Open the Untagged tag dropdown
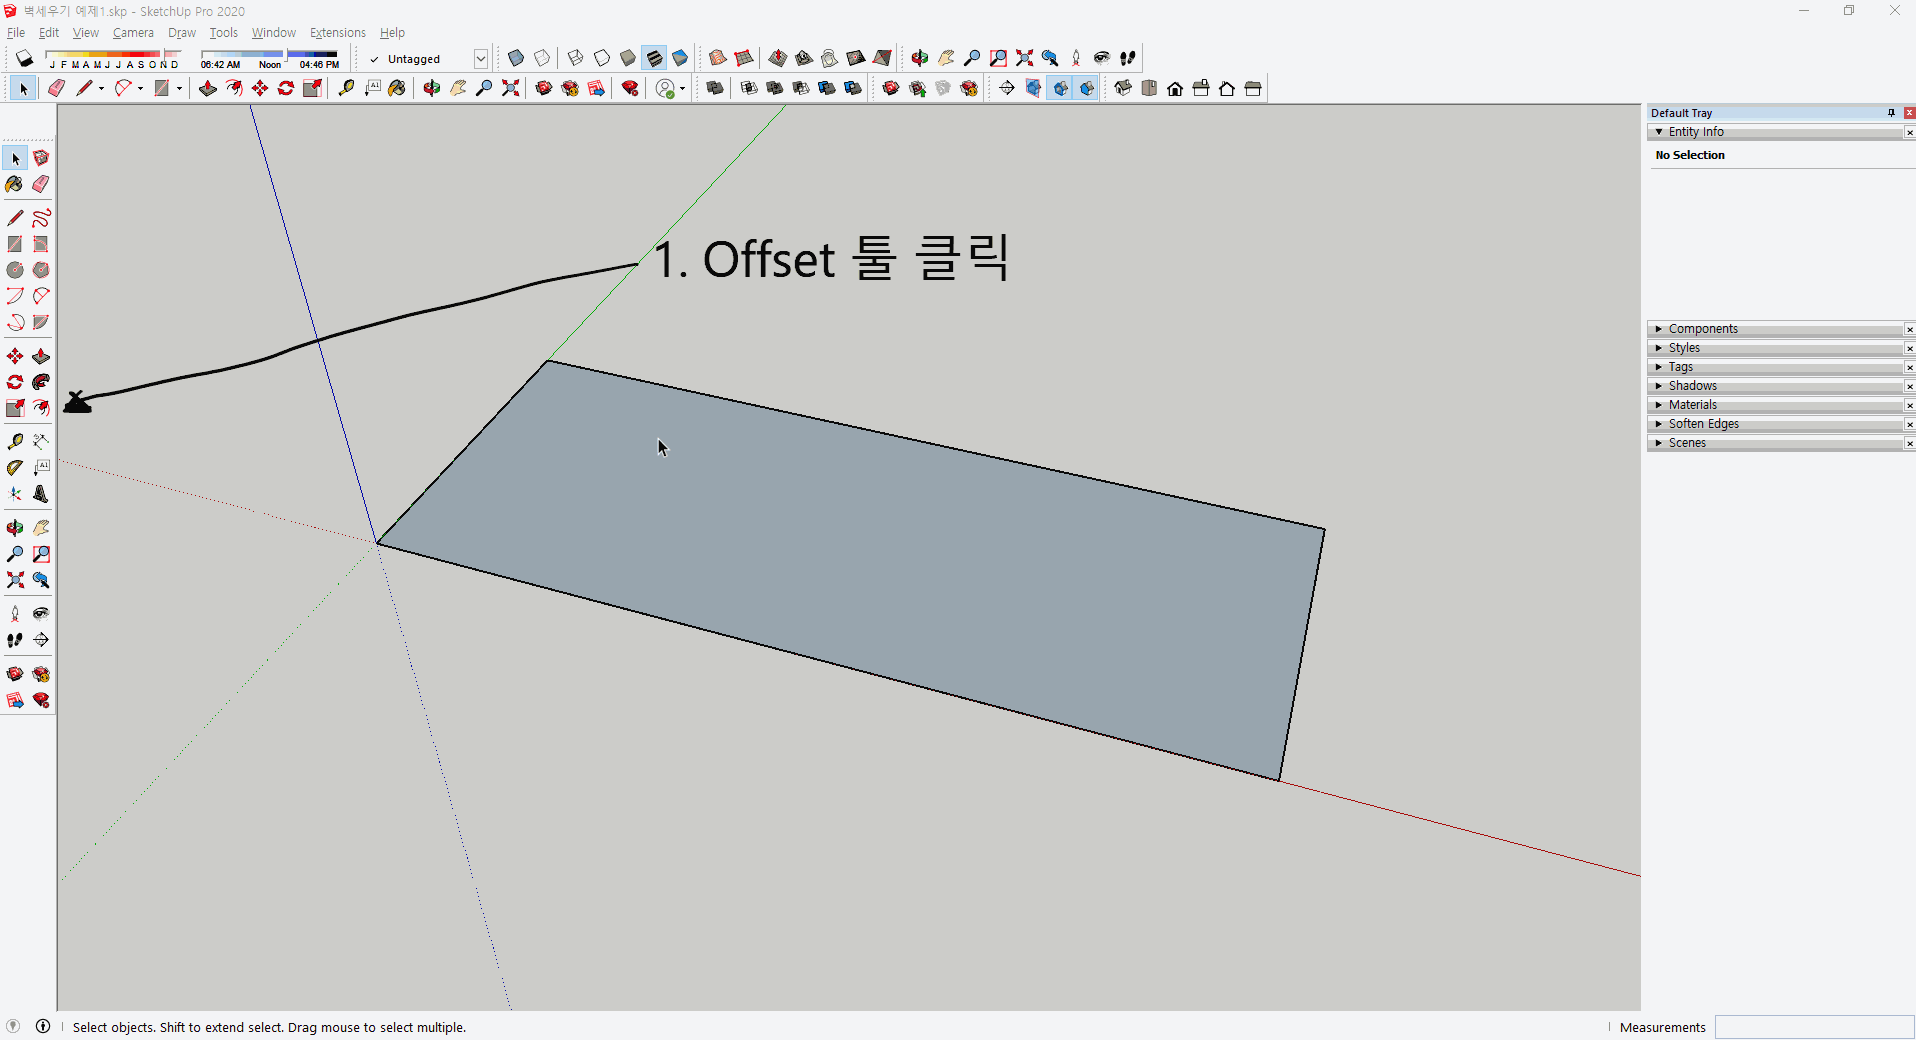This screenshot has width=1916, height=1040. 480,58
